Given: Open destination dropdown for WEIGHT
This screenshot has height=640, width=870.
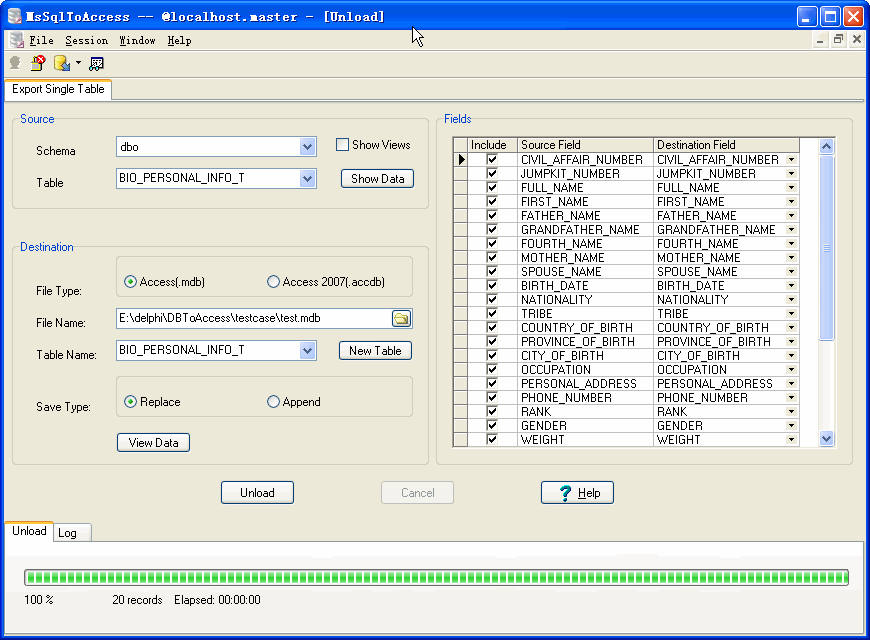Looking at the screenshot, I should [792, 440].
